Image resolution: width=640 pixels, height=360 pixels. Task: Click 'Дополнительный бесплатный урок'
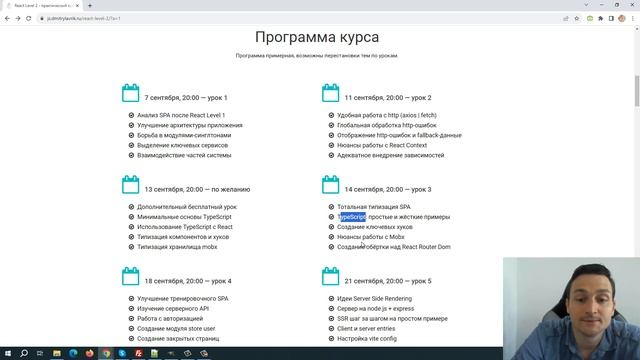click(187, 207)
